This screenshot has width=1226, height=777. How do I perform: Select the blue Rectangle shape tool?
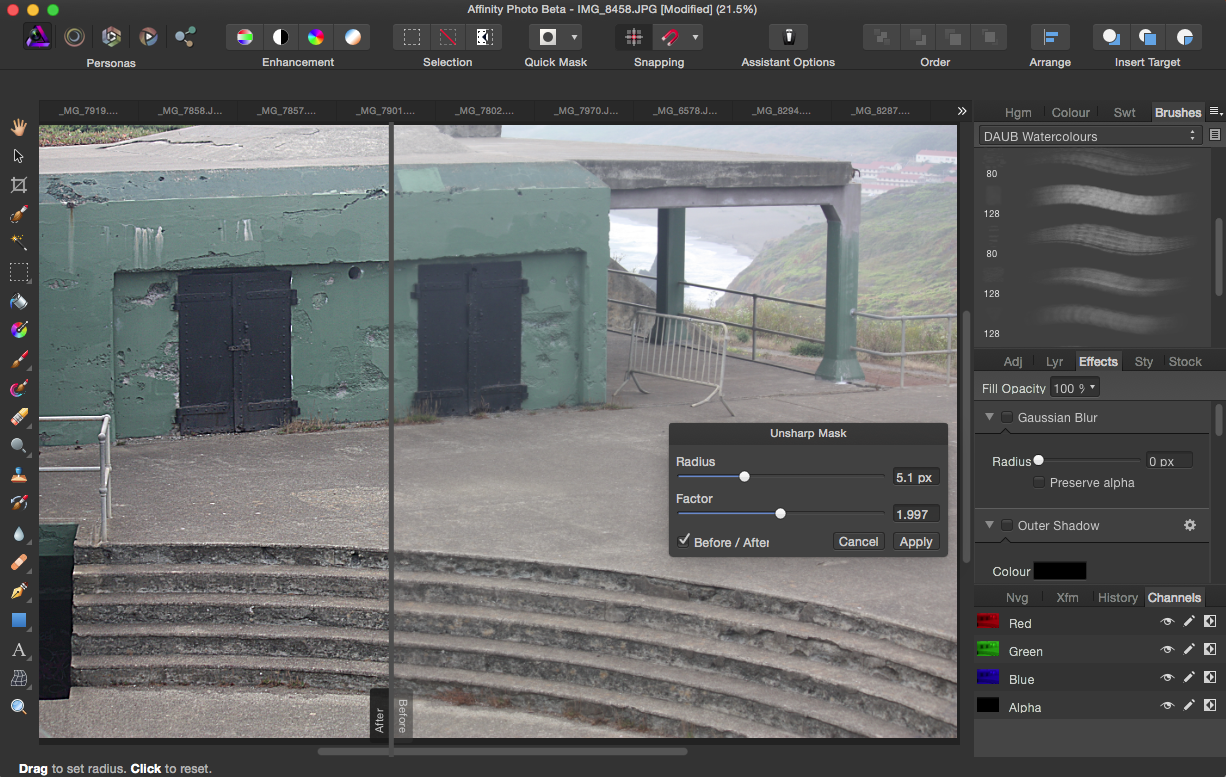coord(18,620)
